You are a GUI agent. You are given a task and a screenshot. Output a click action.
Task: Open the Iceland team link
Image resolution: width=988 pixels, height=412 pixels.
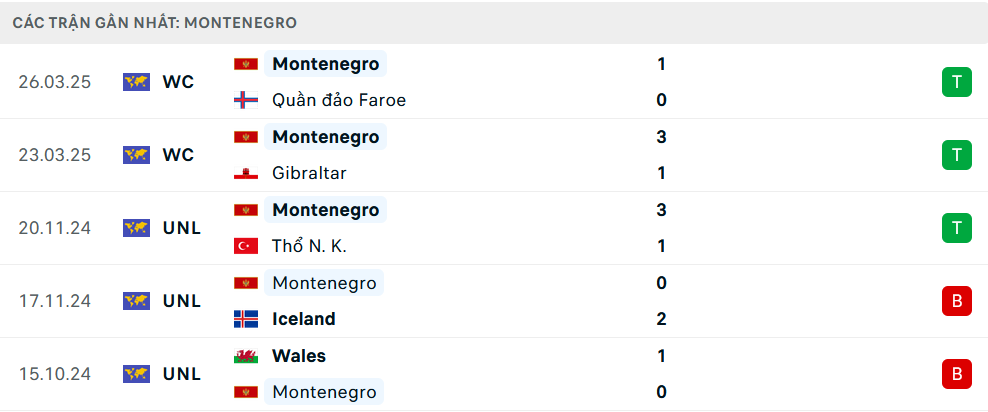point(304,319)
